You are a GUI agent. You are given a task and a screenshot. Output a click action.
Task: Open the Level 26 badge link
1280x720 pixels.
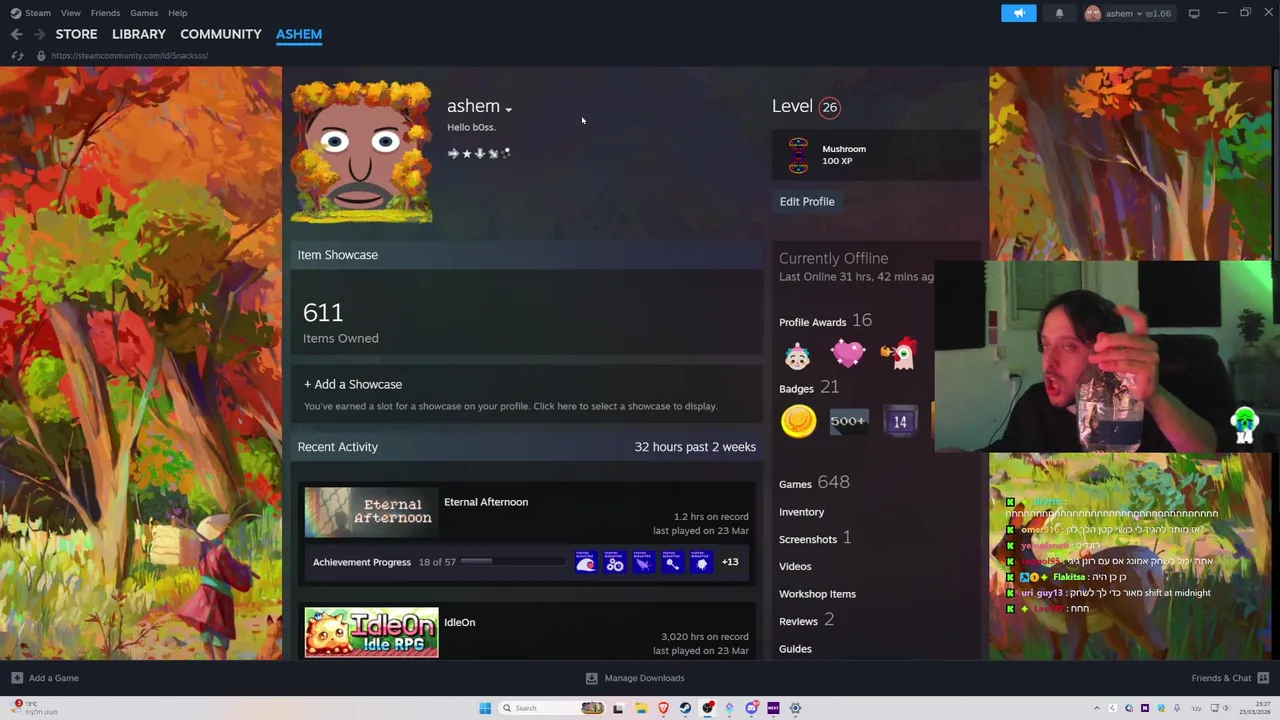[806, 106]
